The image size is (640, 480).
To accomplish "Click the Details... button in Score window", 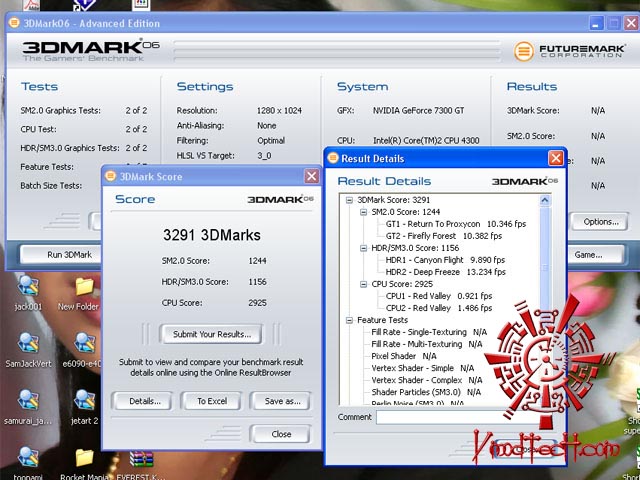I will [142, 401].
